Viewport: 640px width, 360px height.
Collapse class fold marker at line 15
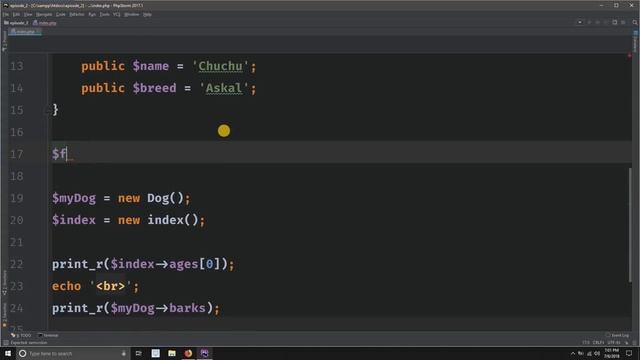48,110
